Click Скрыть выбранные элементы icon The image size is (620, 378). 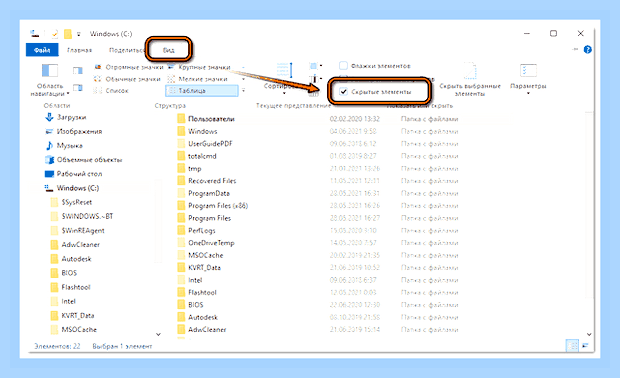pyautogui.click(x=470, y=71)
